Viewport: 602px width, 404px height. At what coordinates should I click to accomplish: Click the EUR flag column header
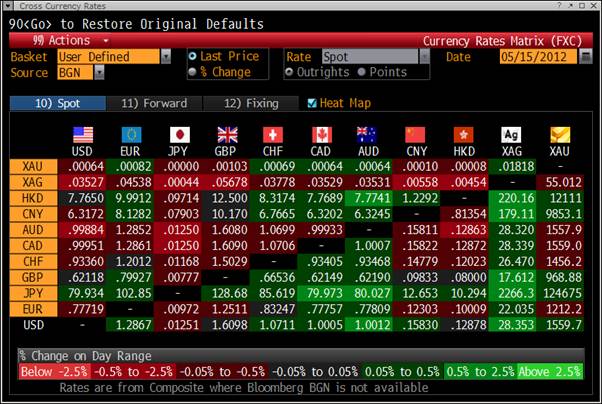pos(131,134)
